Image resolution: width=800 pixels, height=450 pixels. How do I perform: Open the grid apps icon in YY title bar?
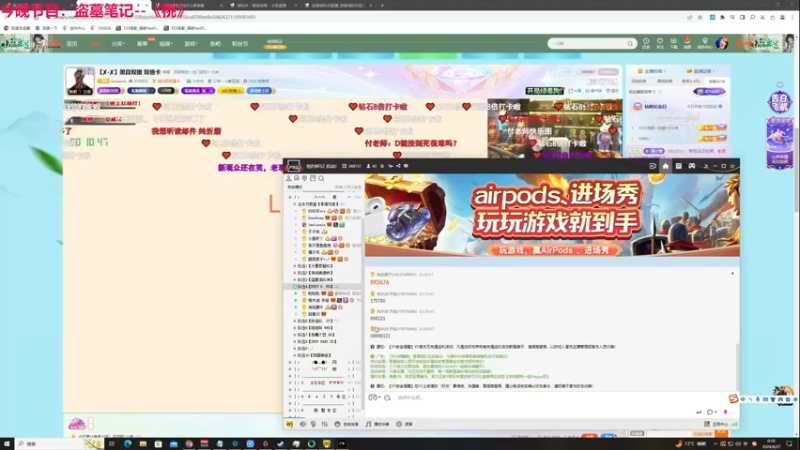coord(679,166)
